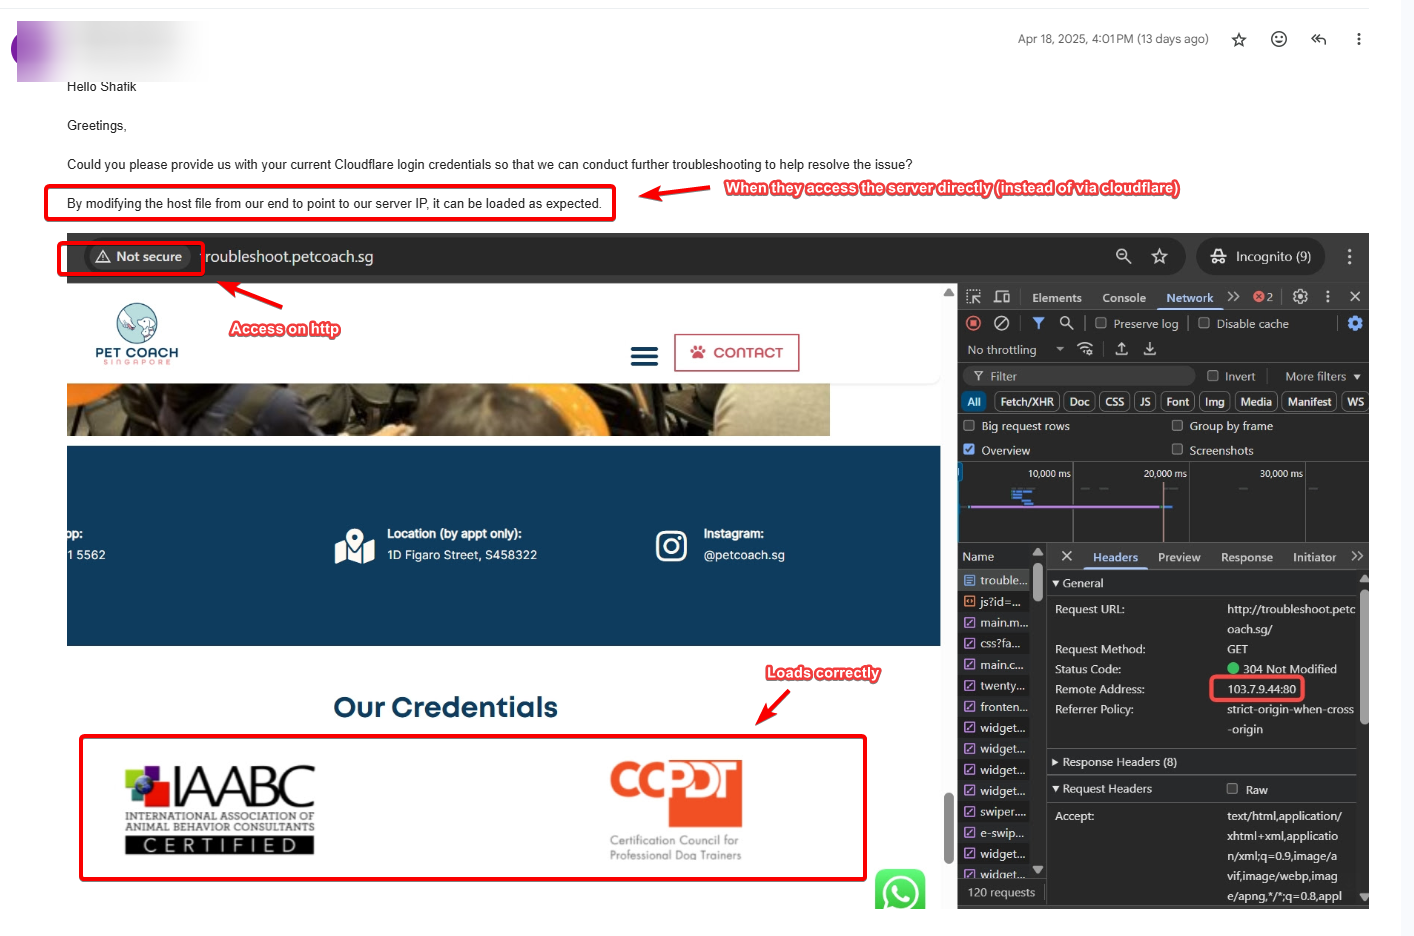Star this email message
This screenshot has height=936, width=1414.
[x=1239, y=39]
